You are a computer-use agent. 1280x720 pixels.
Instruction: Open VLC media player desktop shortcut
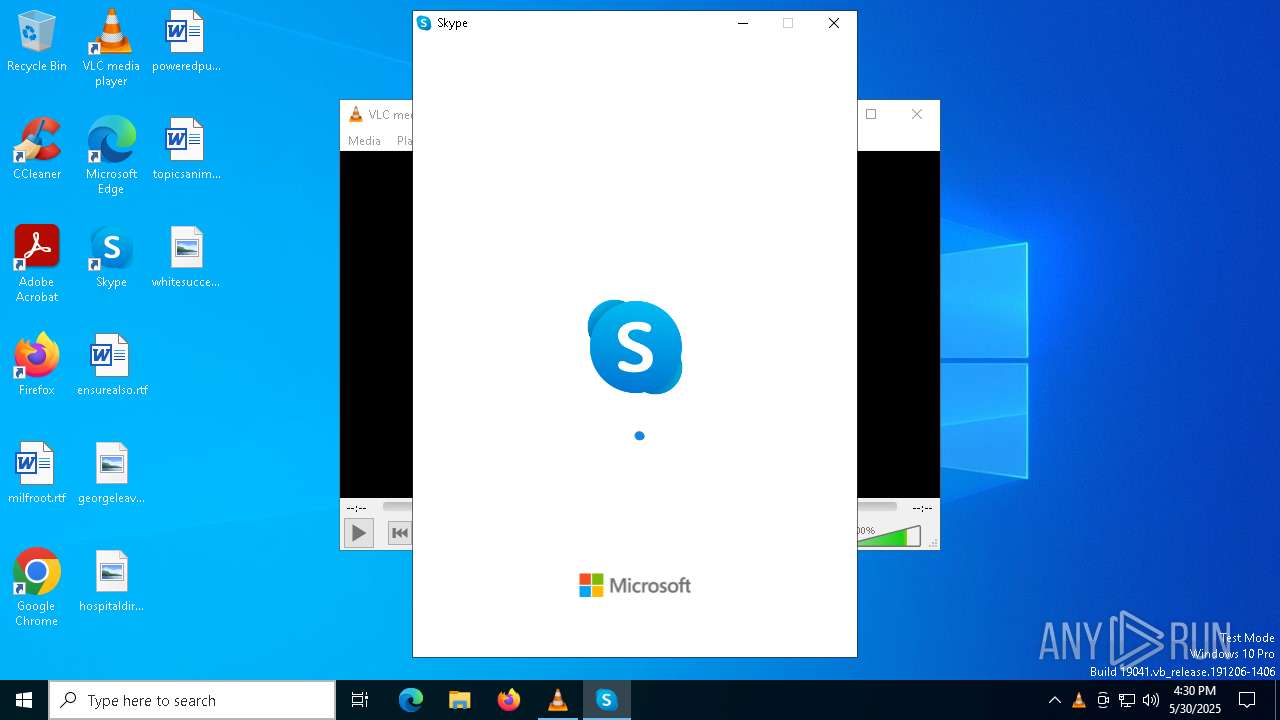pyautogui.click(x=111, y=48)
